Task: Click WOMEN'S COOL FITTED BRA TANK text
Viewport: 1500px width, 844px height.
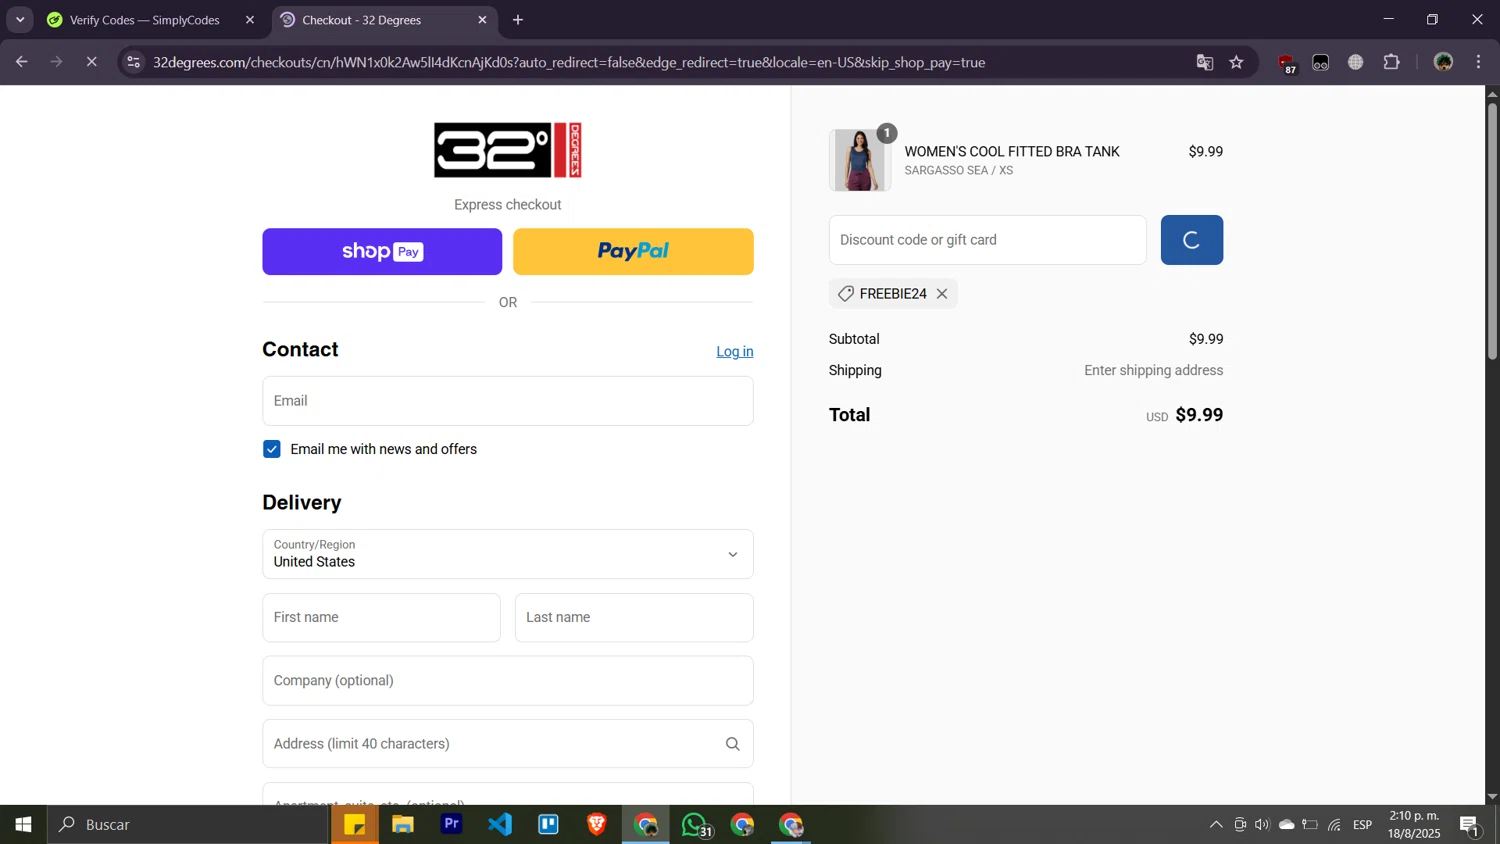Action: coord(1012,152)
